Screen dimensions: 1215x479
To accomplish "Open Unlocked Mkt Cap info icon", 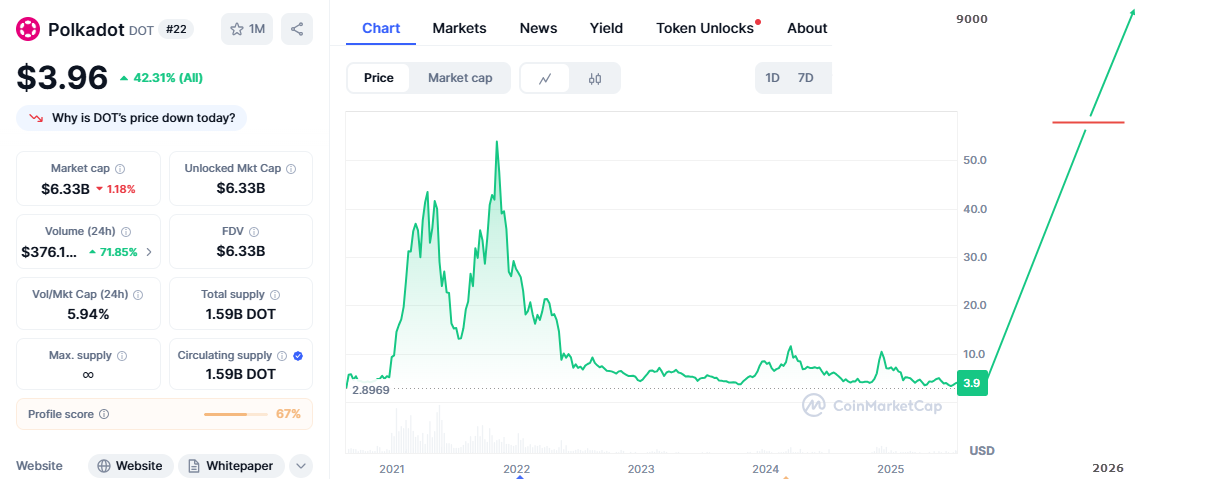I will (x=291, y=169).
